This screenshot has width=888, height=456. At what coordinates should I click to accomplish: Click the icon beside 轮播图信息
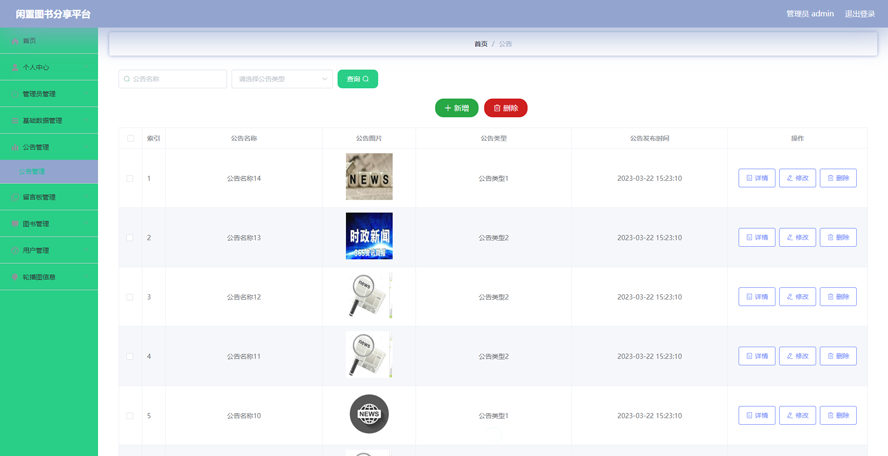(15, 277)
